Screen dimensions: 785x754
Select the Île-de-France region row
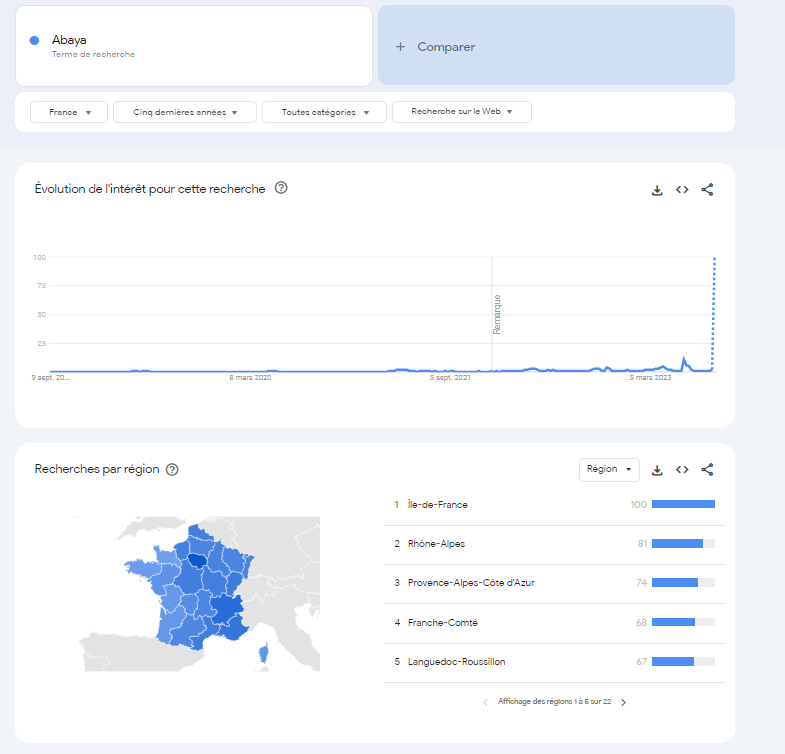click(554, 505)
